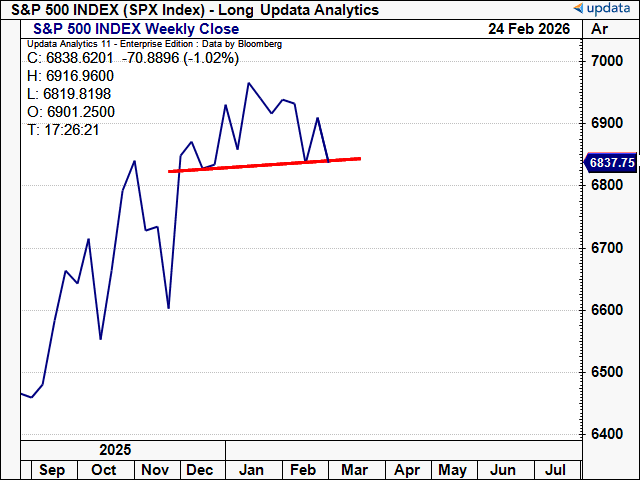
Task: Click the time stamp T: 17:26:21
Action: [x=63, y=130]
